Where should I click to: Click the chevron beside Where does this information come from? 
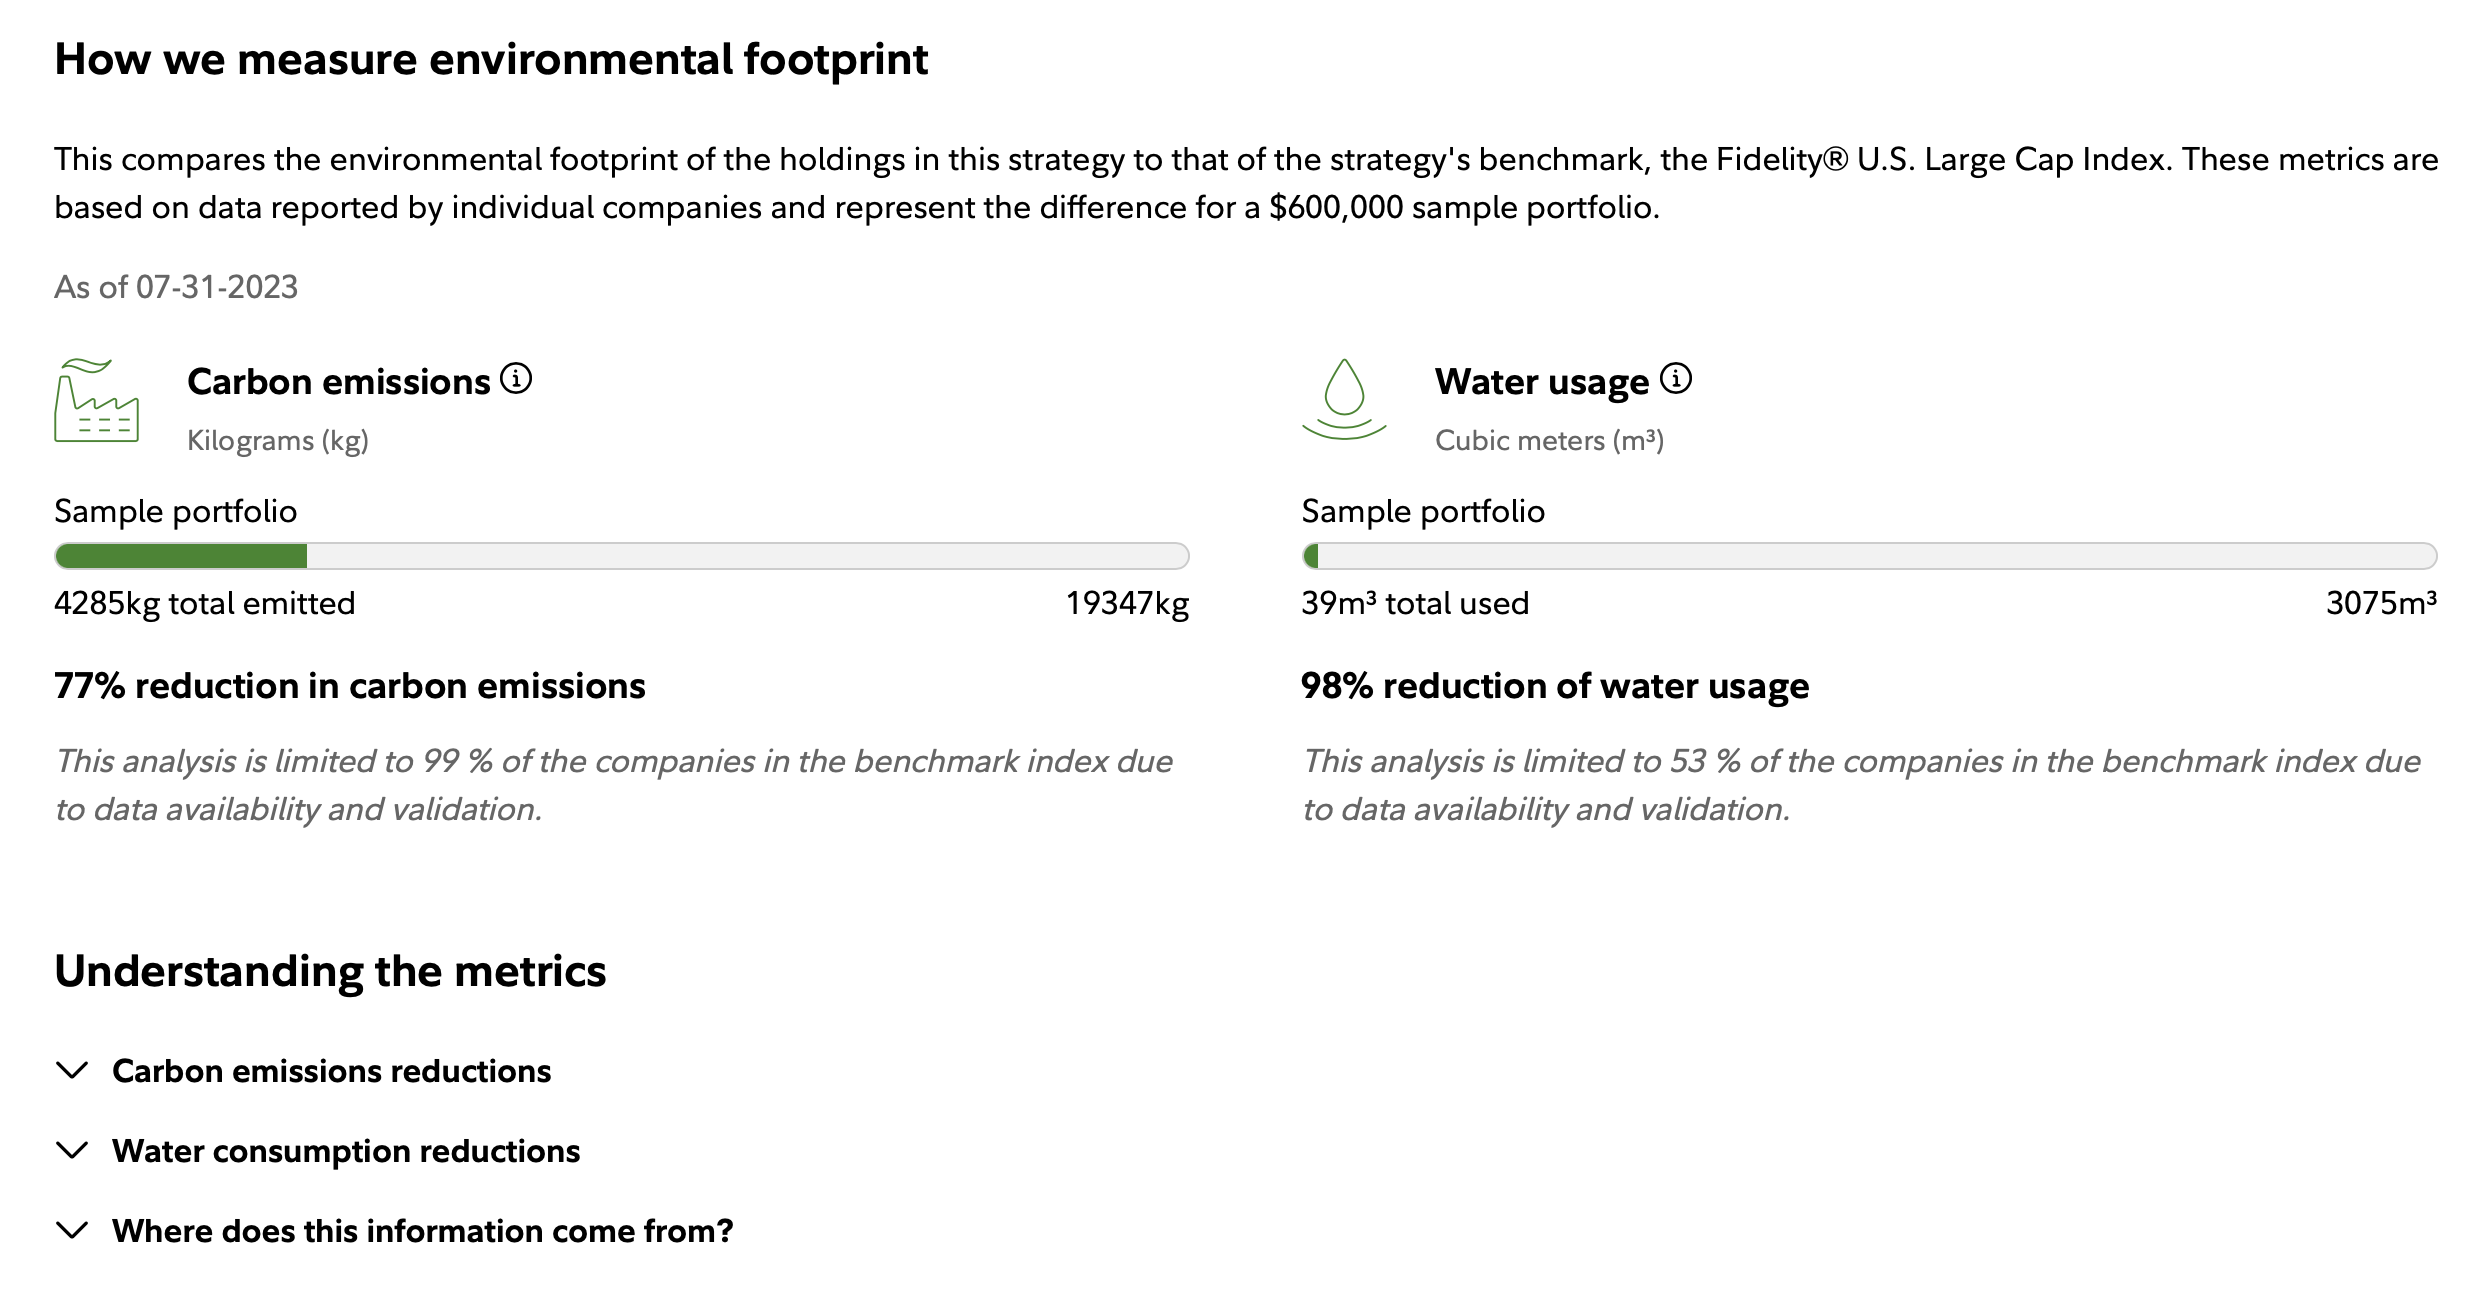coord(72,1231)
